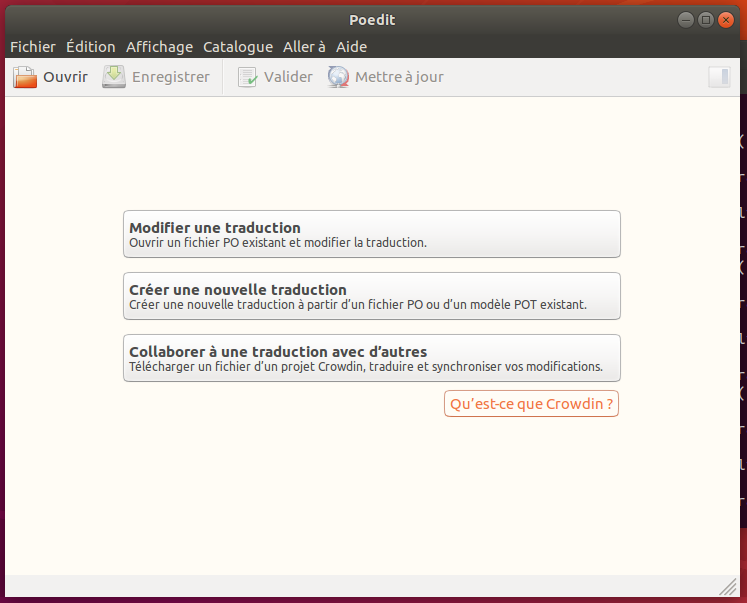Minimize the Poedit window

coord(686,20)
